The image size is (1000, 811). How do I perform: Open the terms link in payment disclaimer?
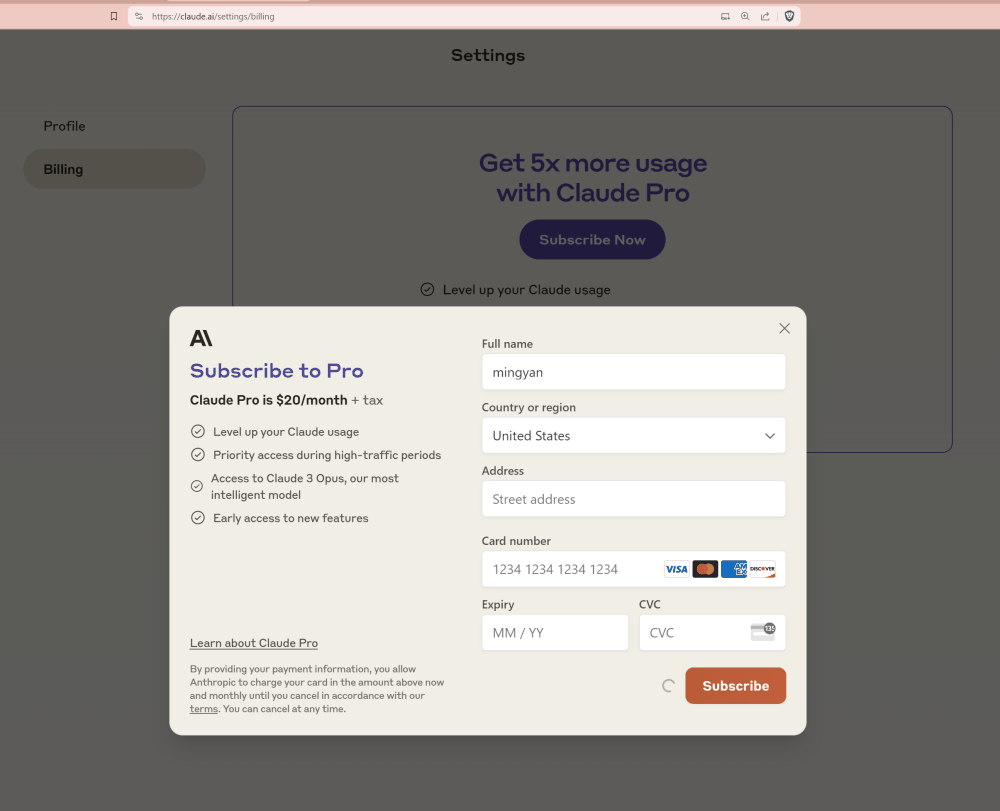click(x=203, y=709)
